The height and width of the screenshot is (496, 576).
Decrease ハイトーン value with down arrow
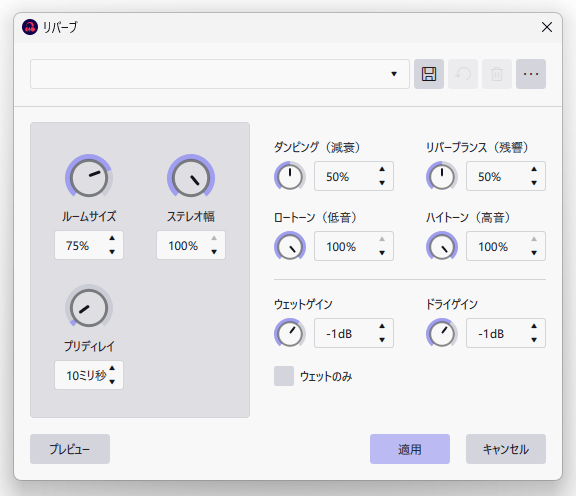click(x=534, y=253)
